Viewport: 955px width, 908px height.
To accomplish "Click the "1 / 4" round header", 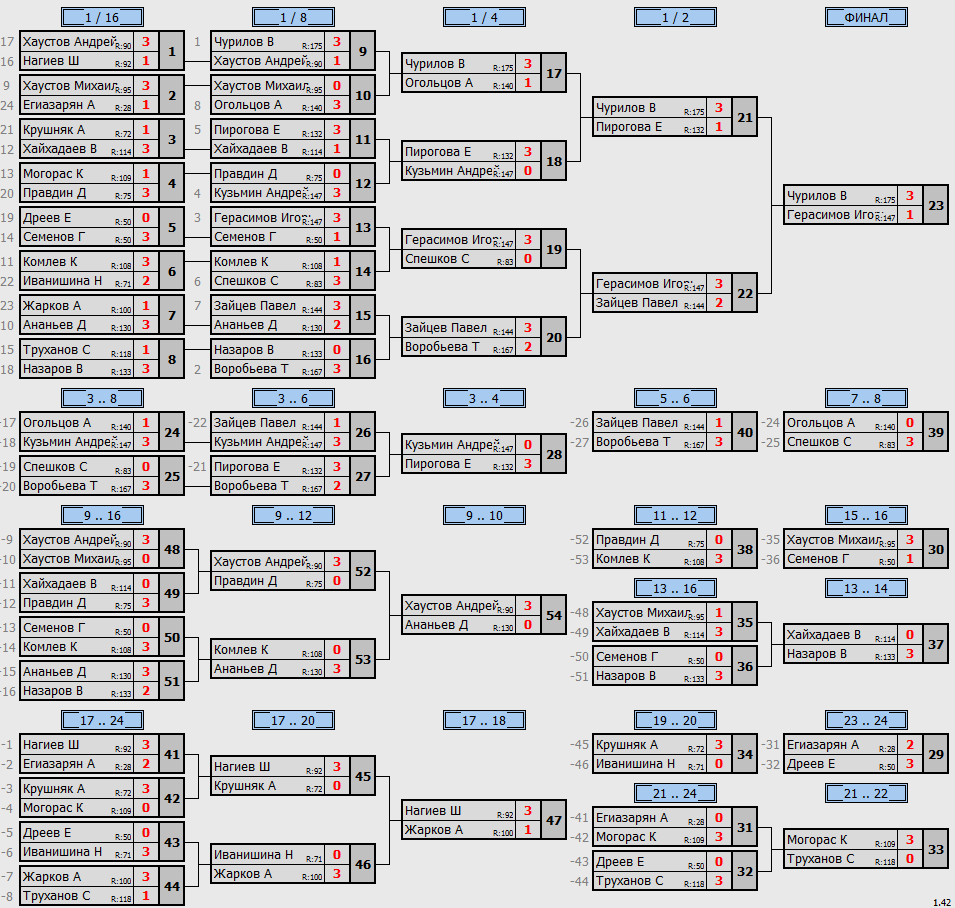I will point(484,17).
